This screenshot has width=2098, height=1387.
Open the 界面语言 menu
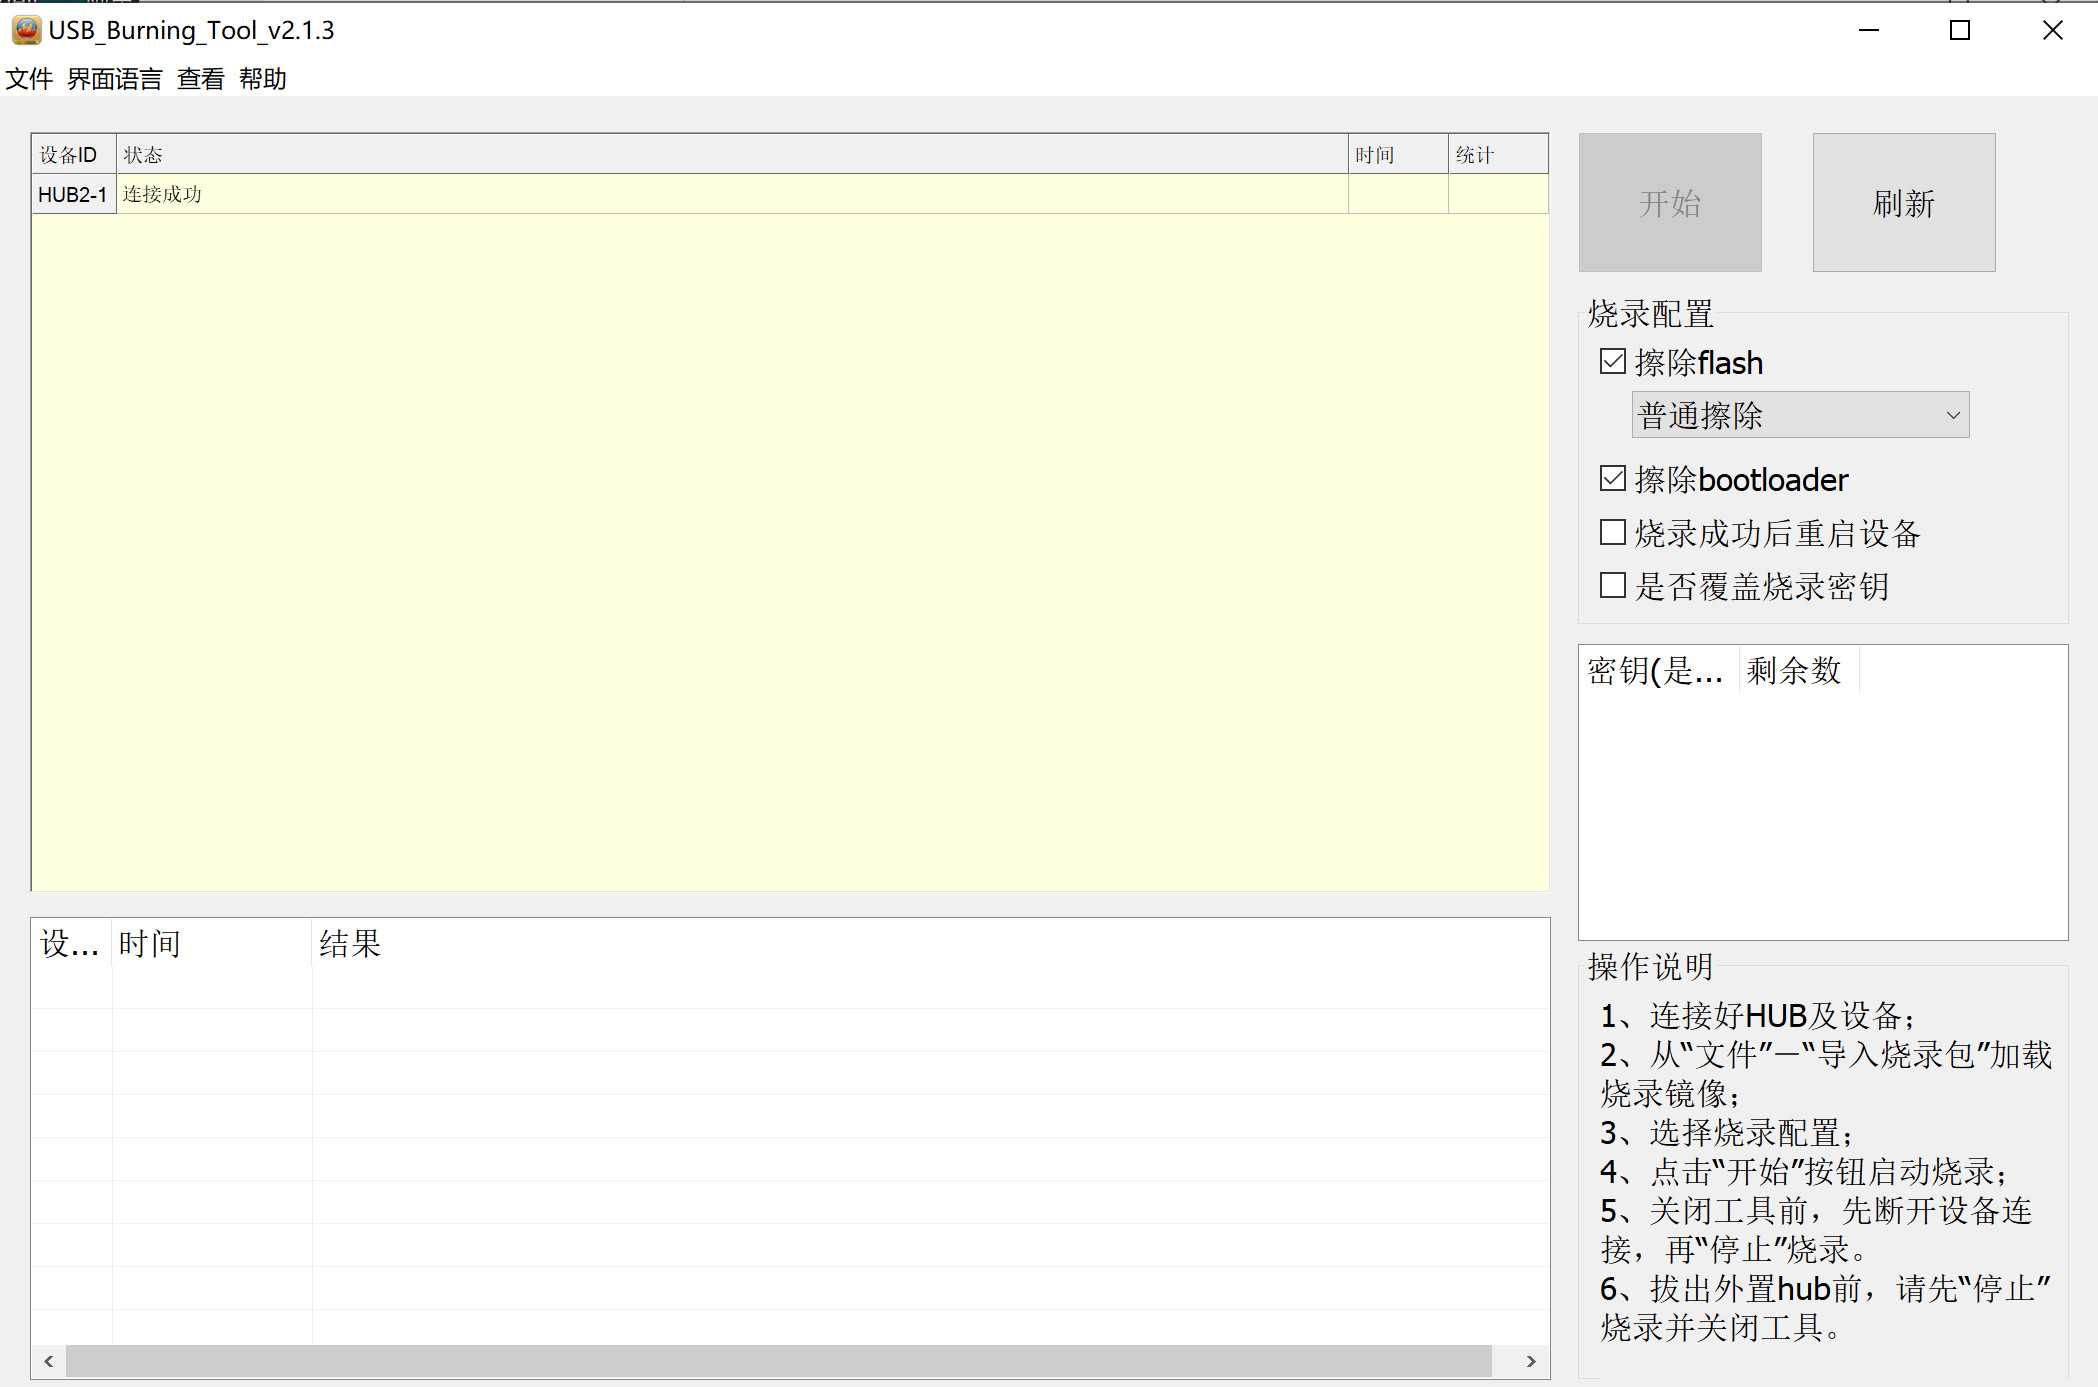tap(114, 79)
